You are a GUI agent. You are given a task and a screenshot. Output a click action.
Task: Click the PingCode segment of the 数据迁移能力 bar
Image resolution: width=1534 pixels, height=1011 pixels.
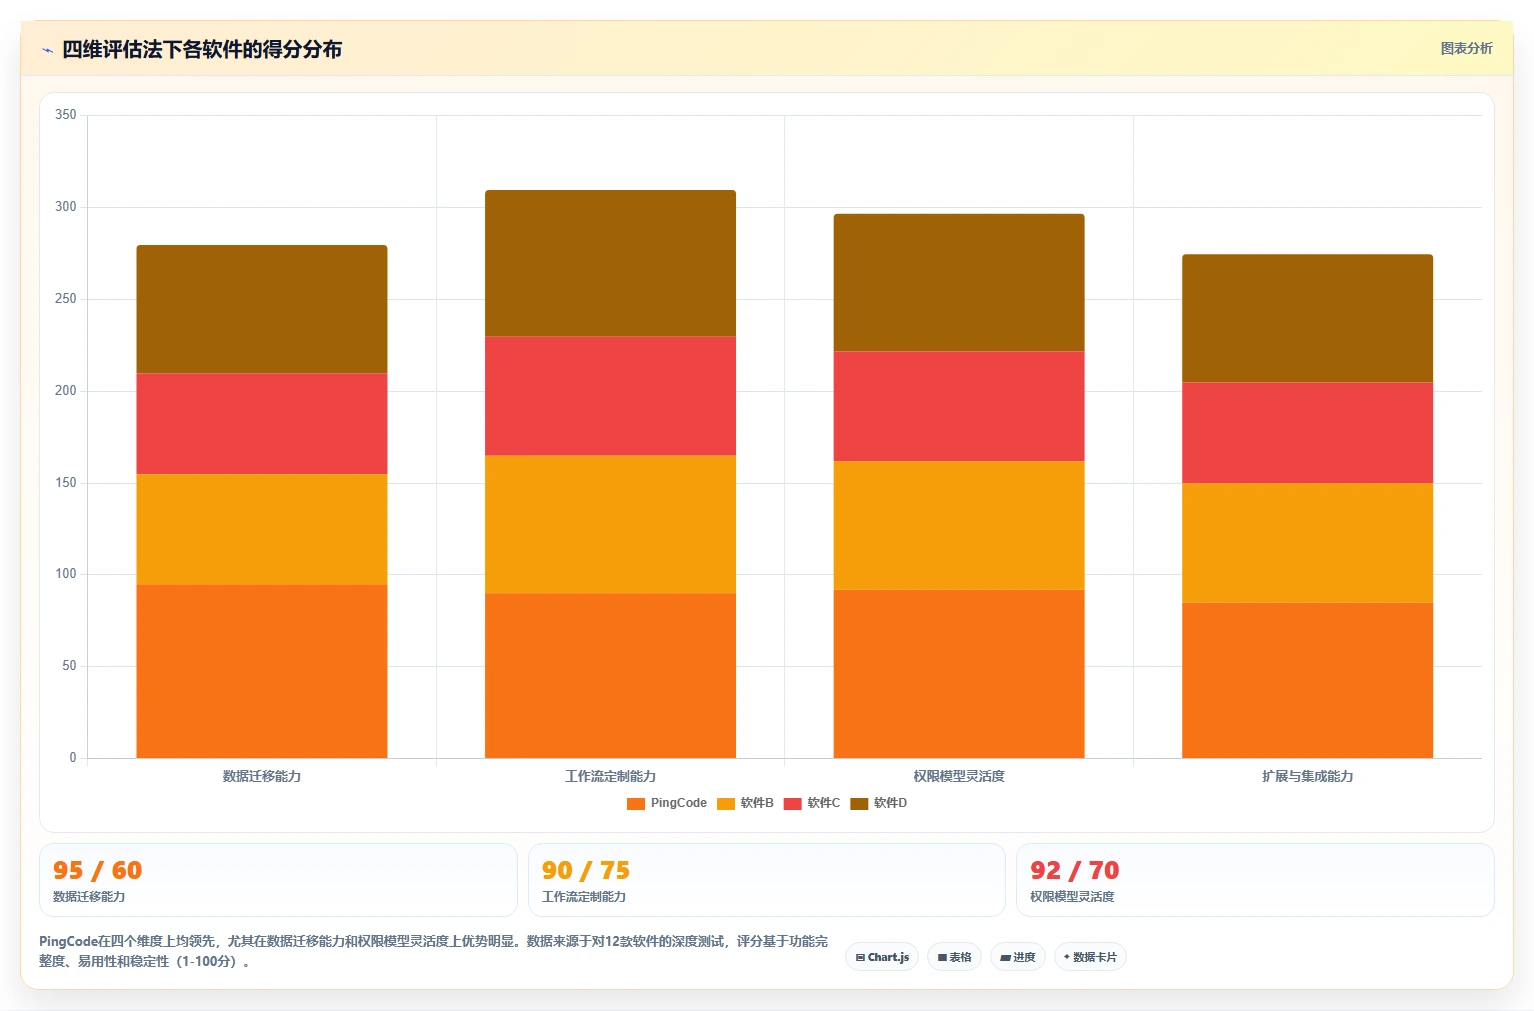click(262, 671)
